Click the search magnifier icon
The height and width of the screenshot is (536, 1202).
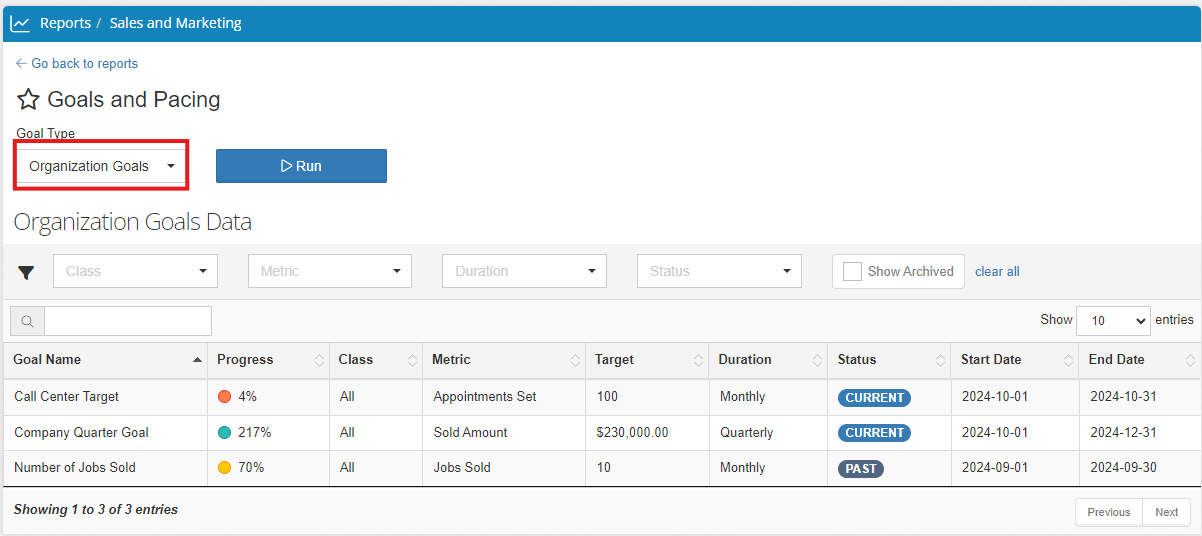pos(27,321)
